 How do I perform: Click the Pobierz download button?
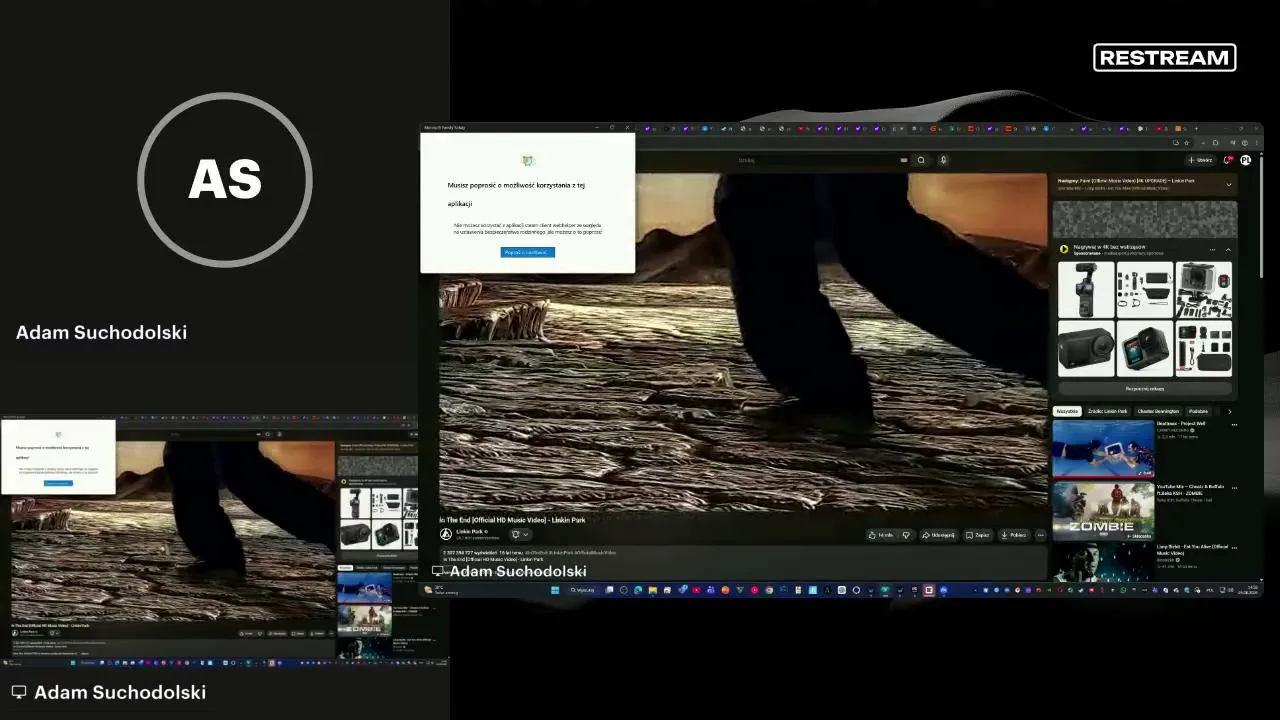(1014, 535)
